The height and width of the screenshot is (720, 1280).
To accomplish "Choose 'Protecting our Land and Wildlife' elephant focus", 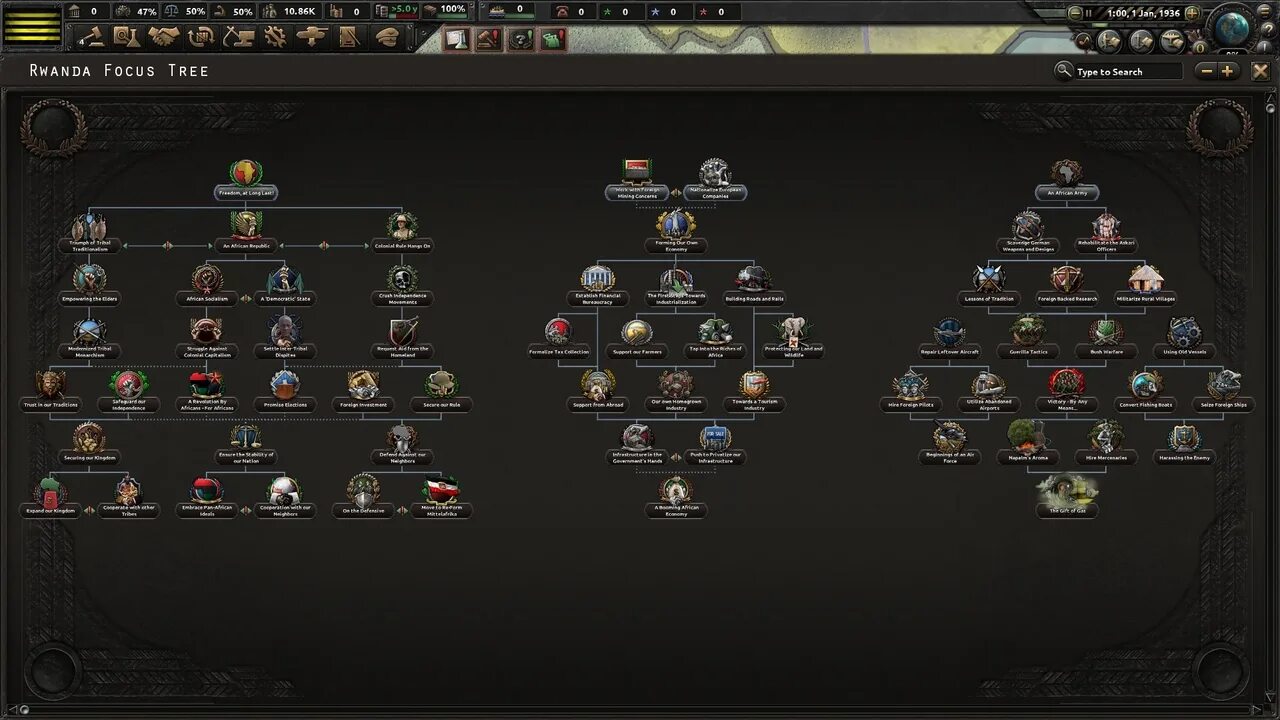I will pos(792,339).
